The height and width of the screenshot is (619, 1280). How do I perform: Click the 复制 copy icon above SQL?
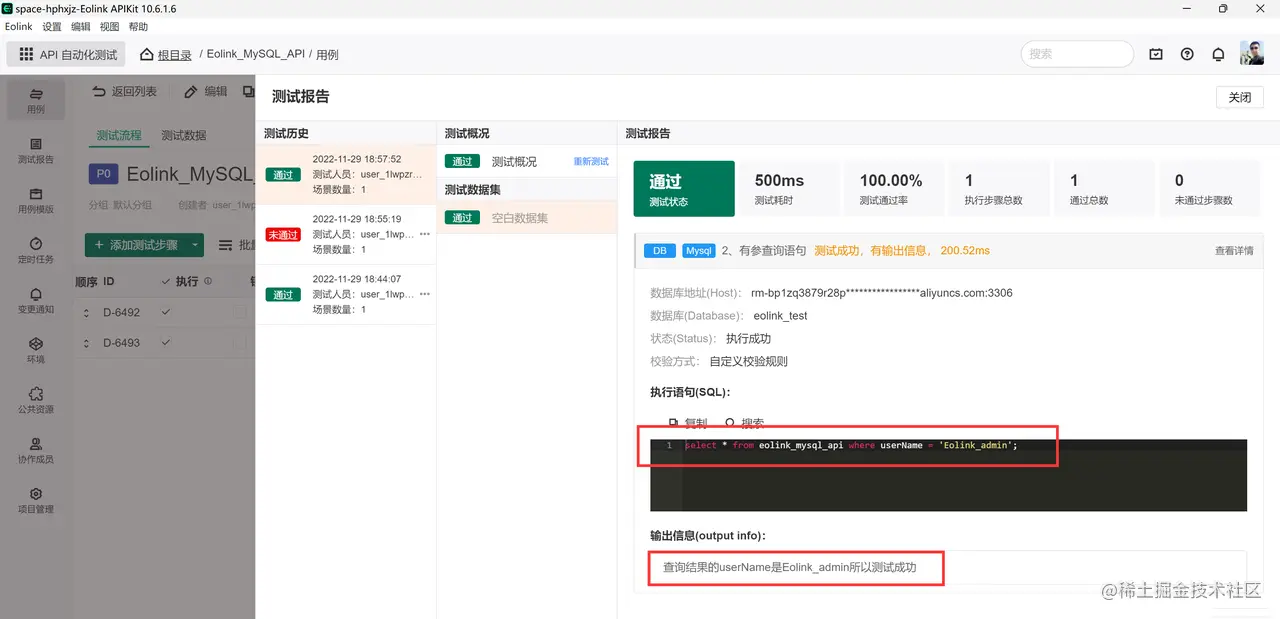pyautogui.click(x=673, y=423)
